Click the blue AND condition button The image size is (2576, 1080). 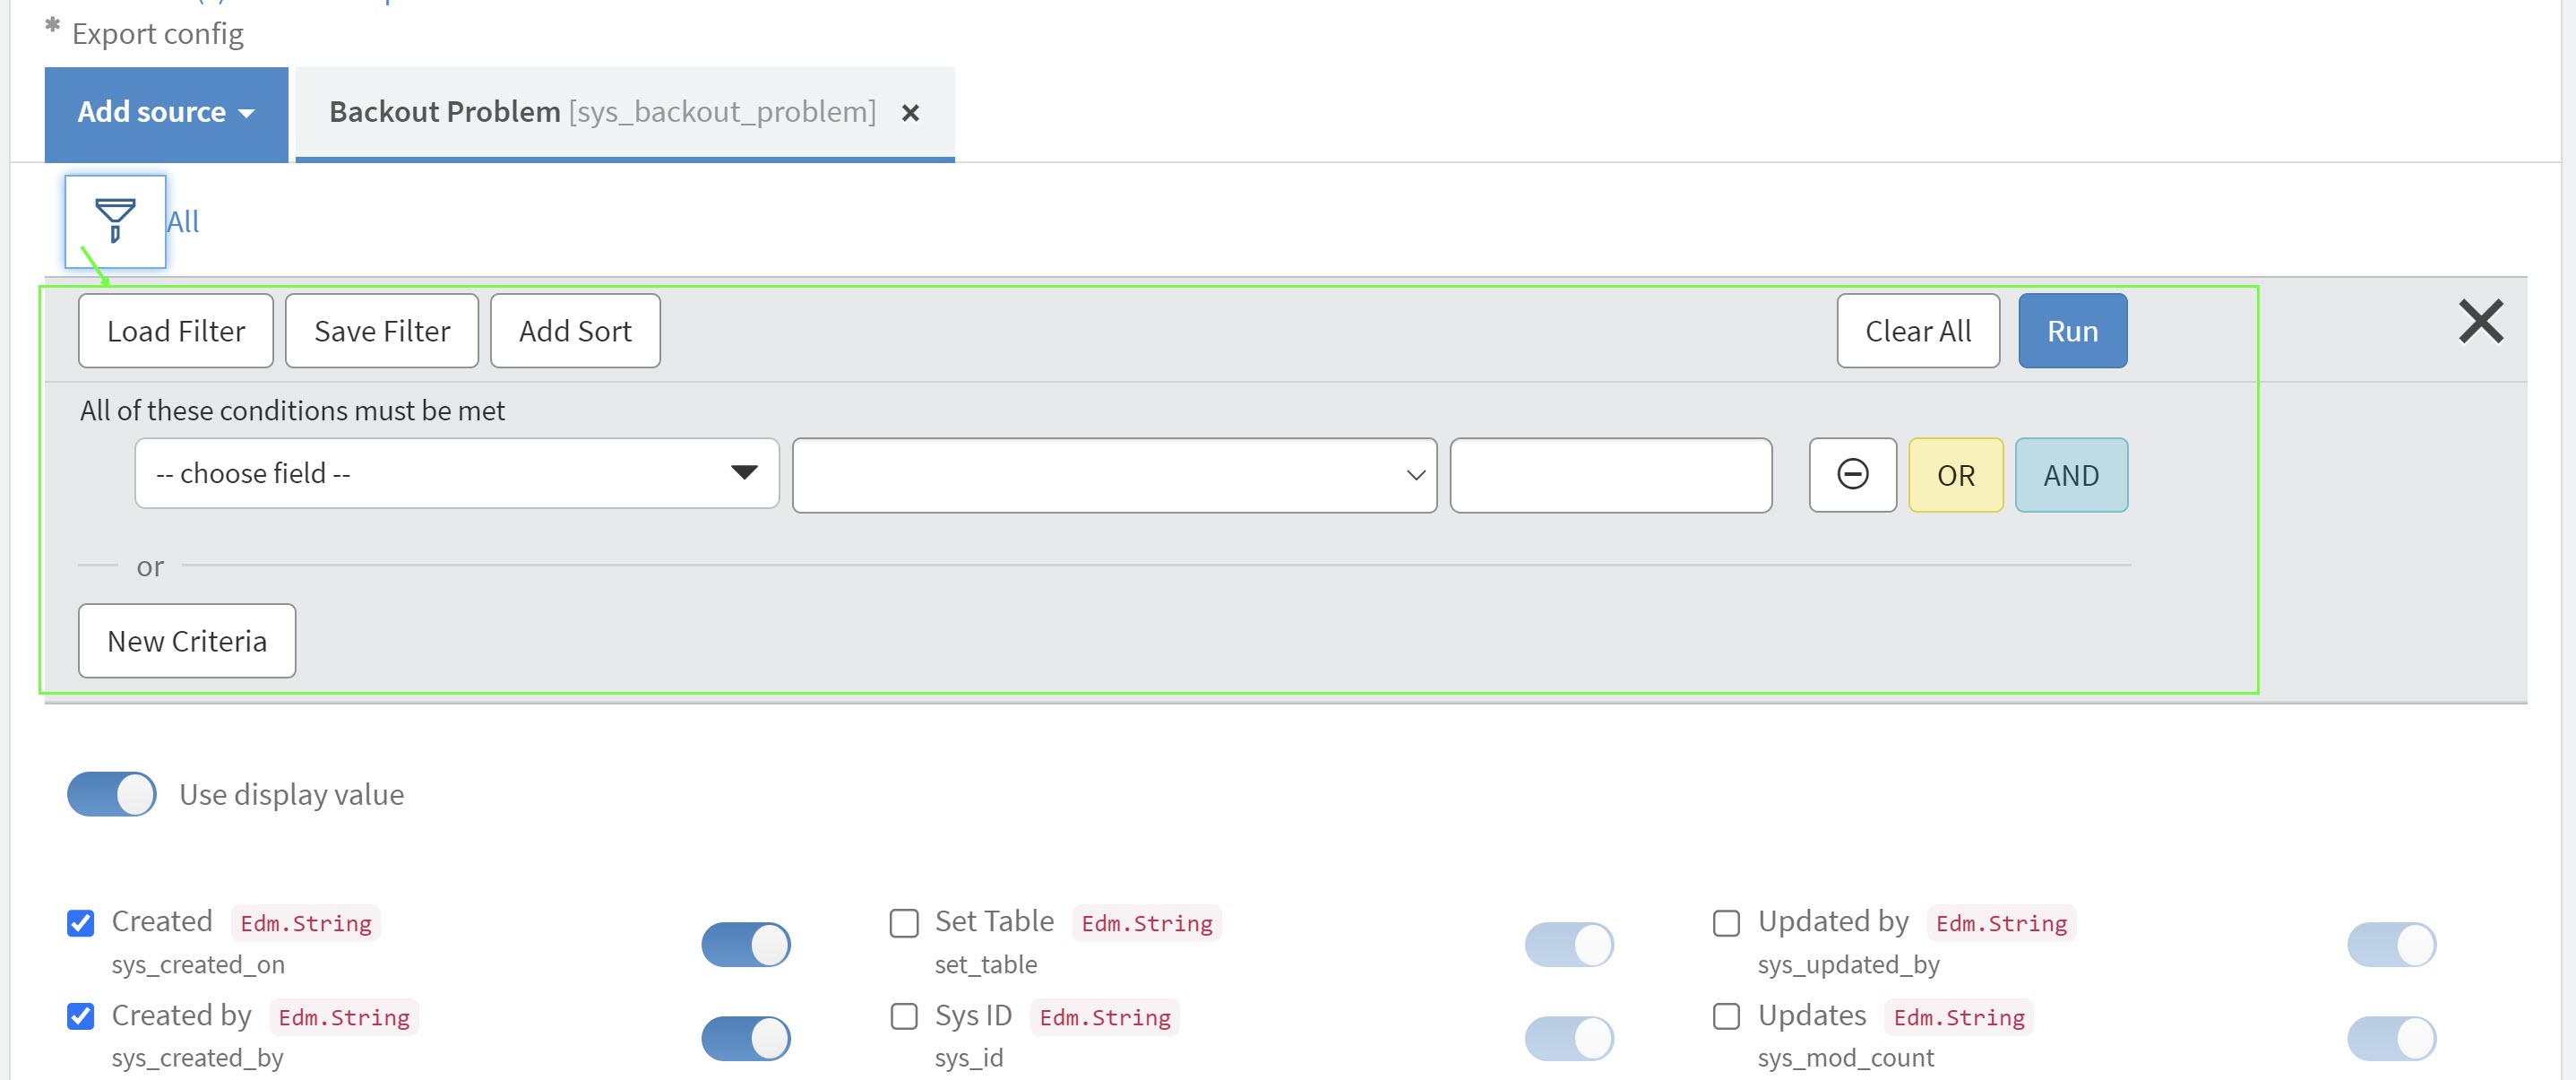click(x=2071, y=476)
